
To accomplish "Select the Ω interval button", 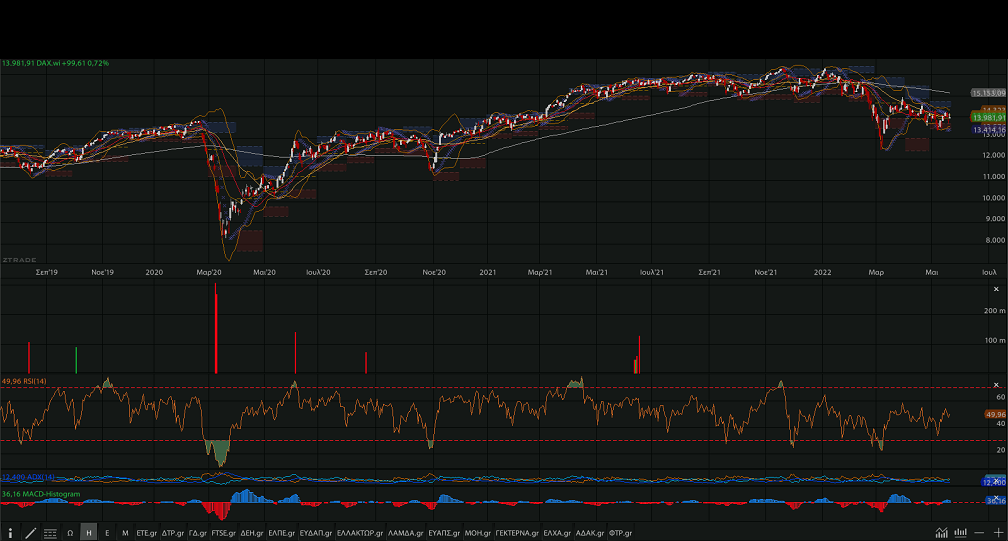I will click(70, 533).
